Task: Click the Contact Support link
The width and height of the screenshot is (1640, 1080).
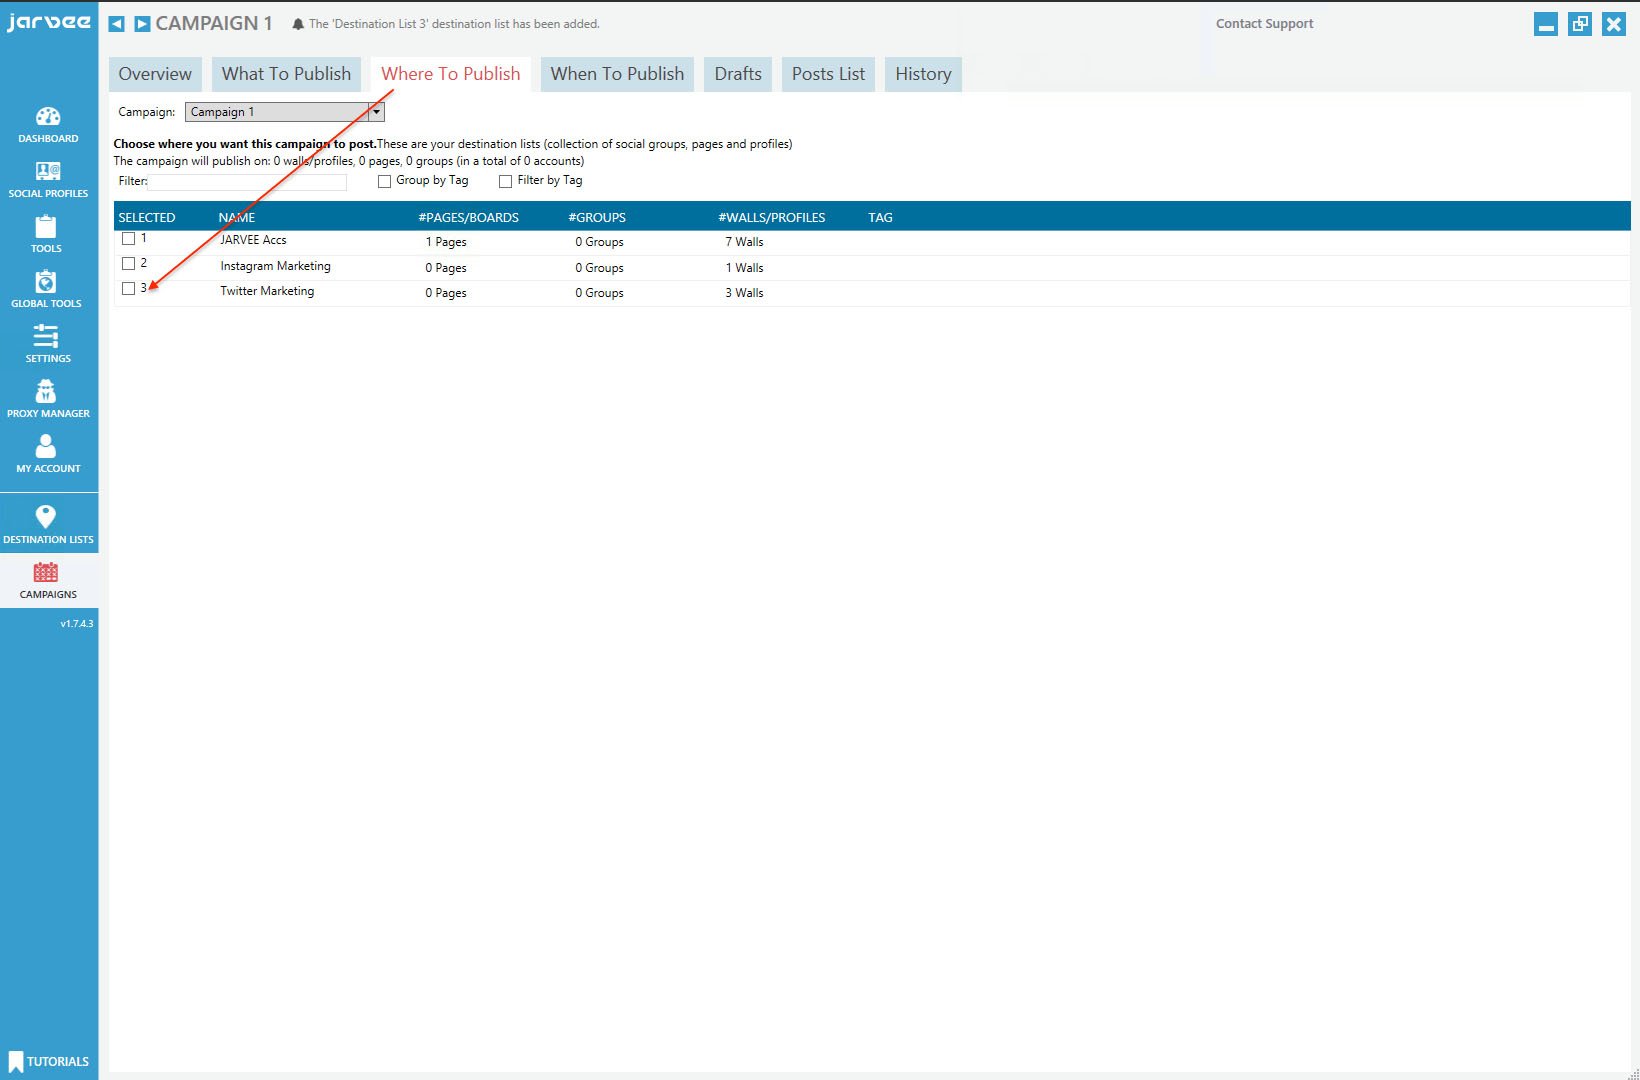Action: (1264, 24)
